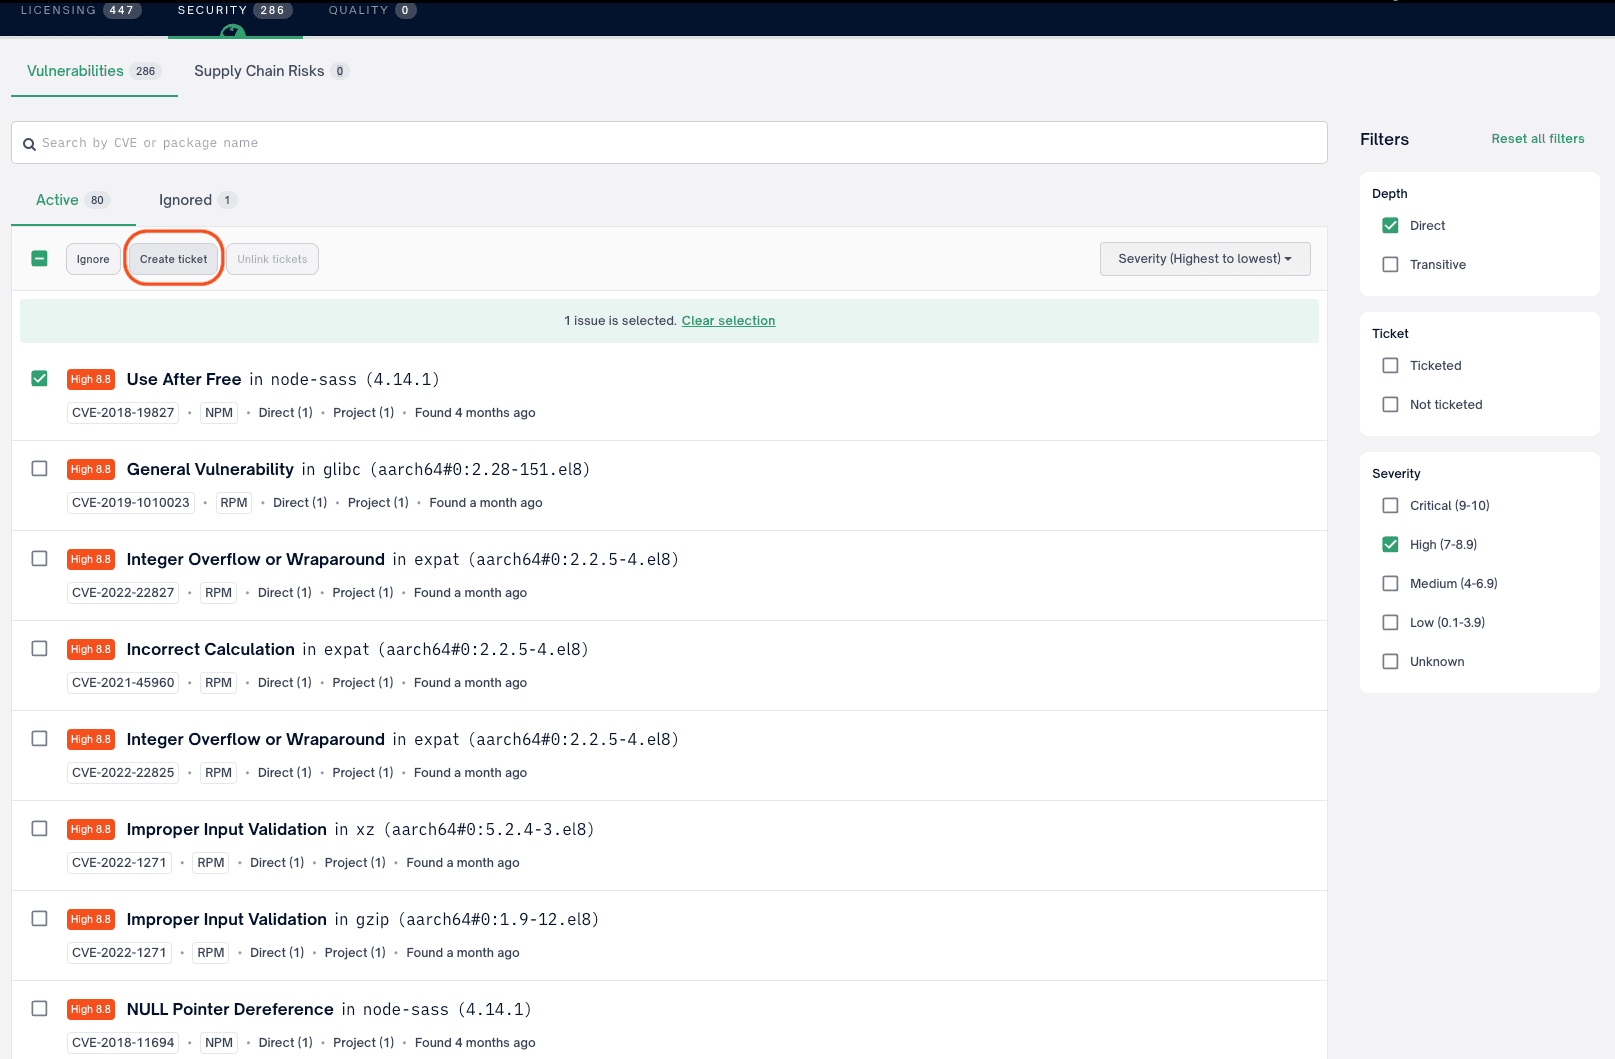Select the gzip Improper Input Validation checkbox
This screenshot has width=1615, height=1059.
click(39, 918)
